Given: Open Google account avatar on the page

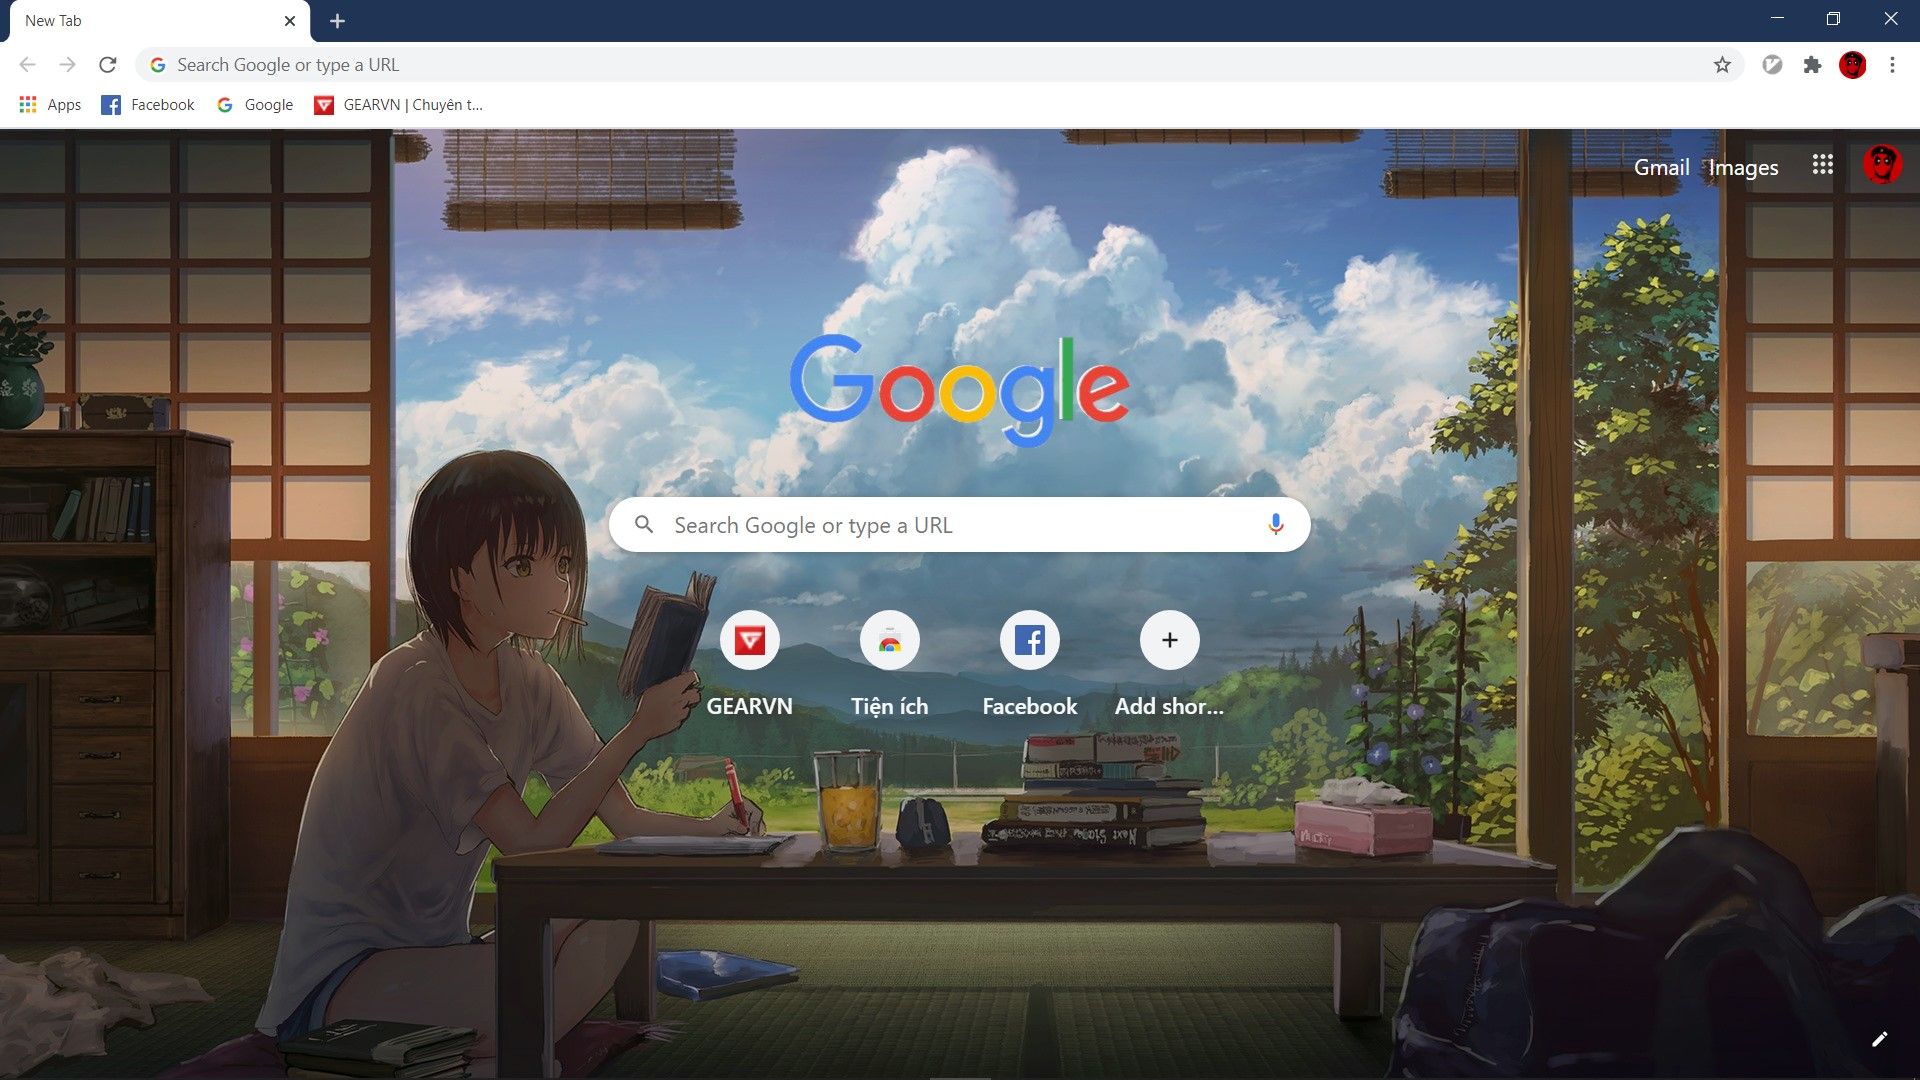Looking at the screenshot, I should point(1882,165).
